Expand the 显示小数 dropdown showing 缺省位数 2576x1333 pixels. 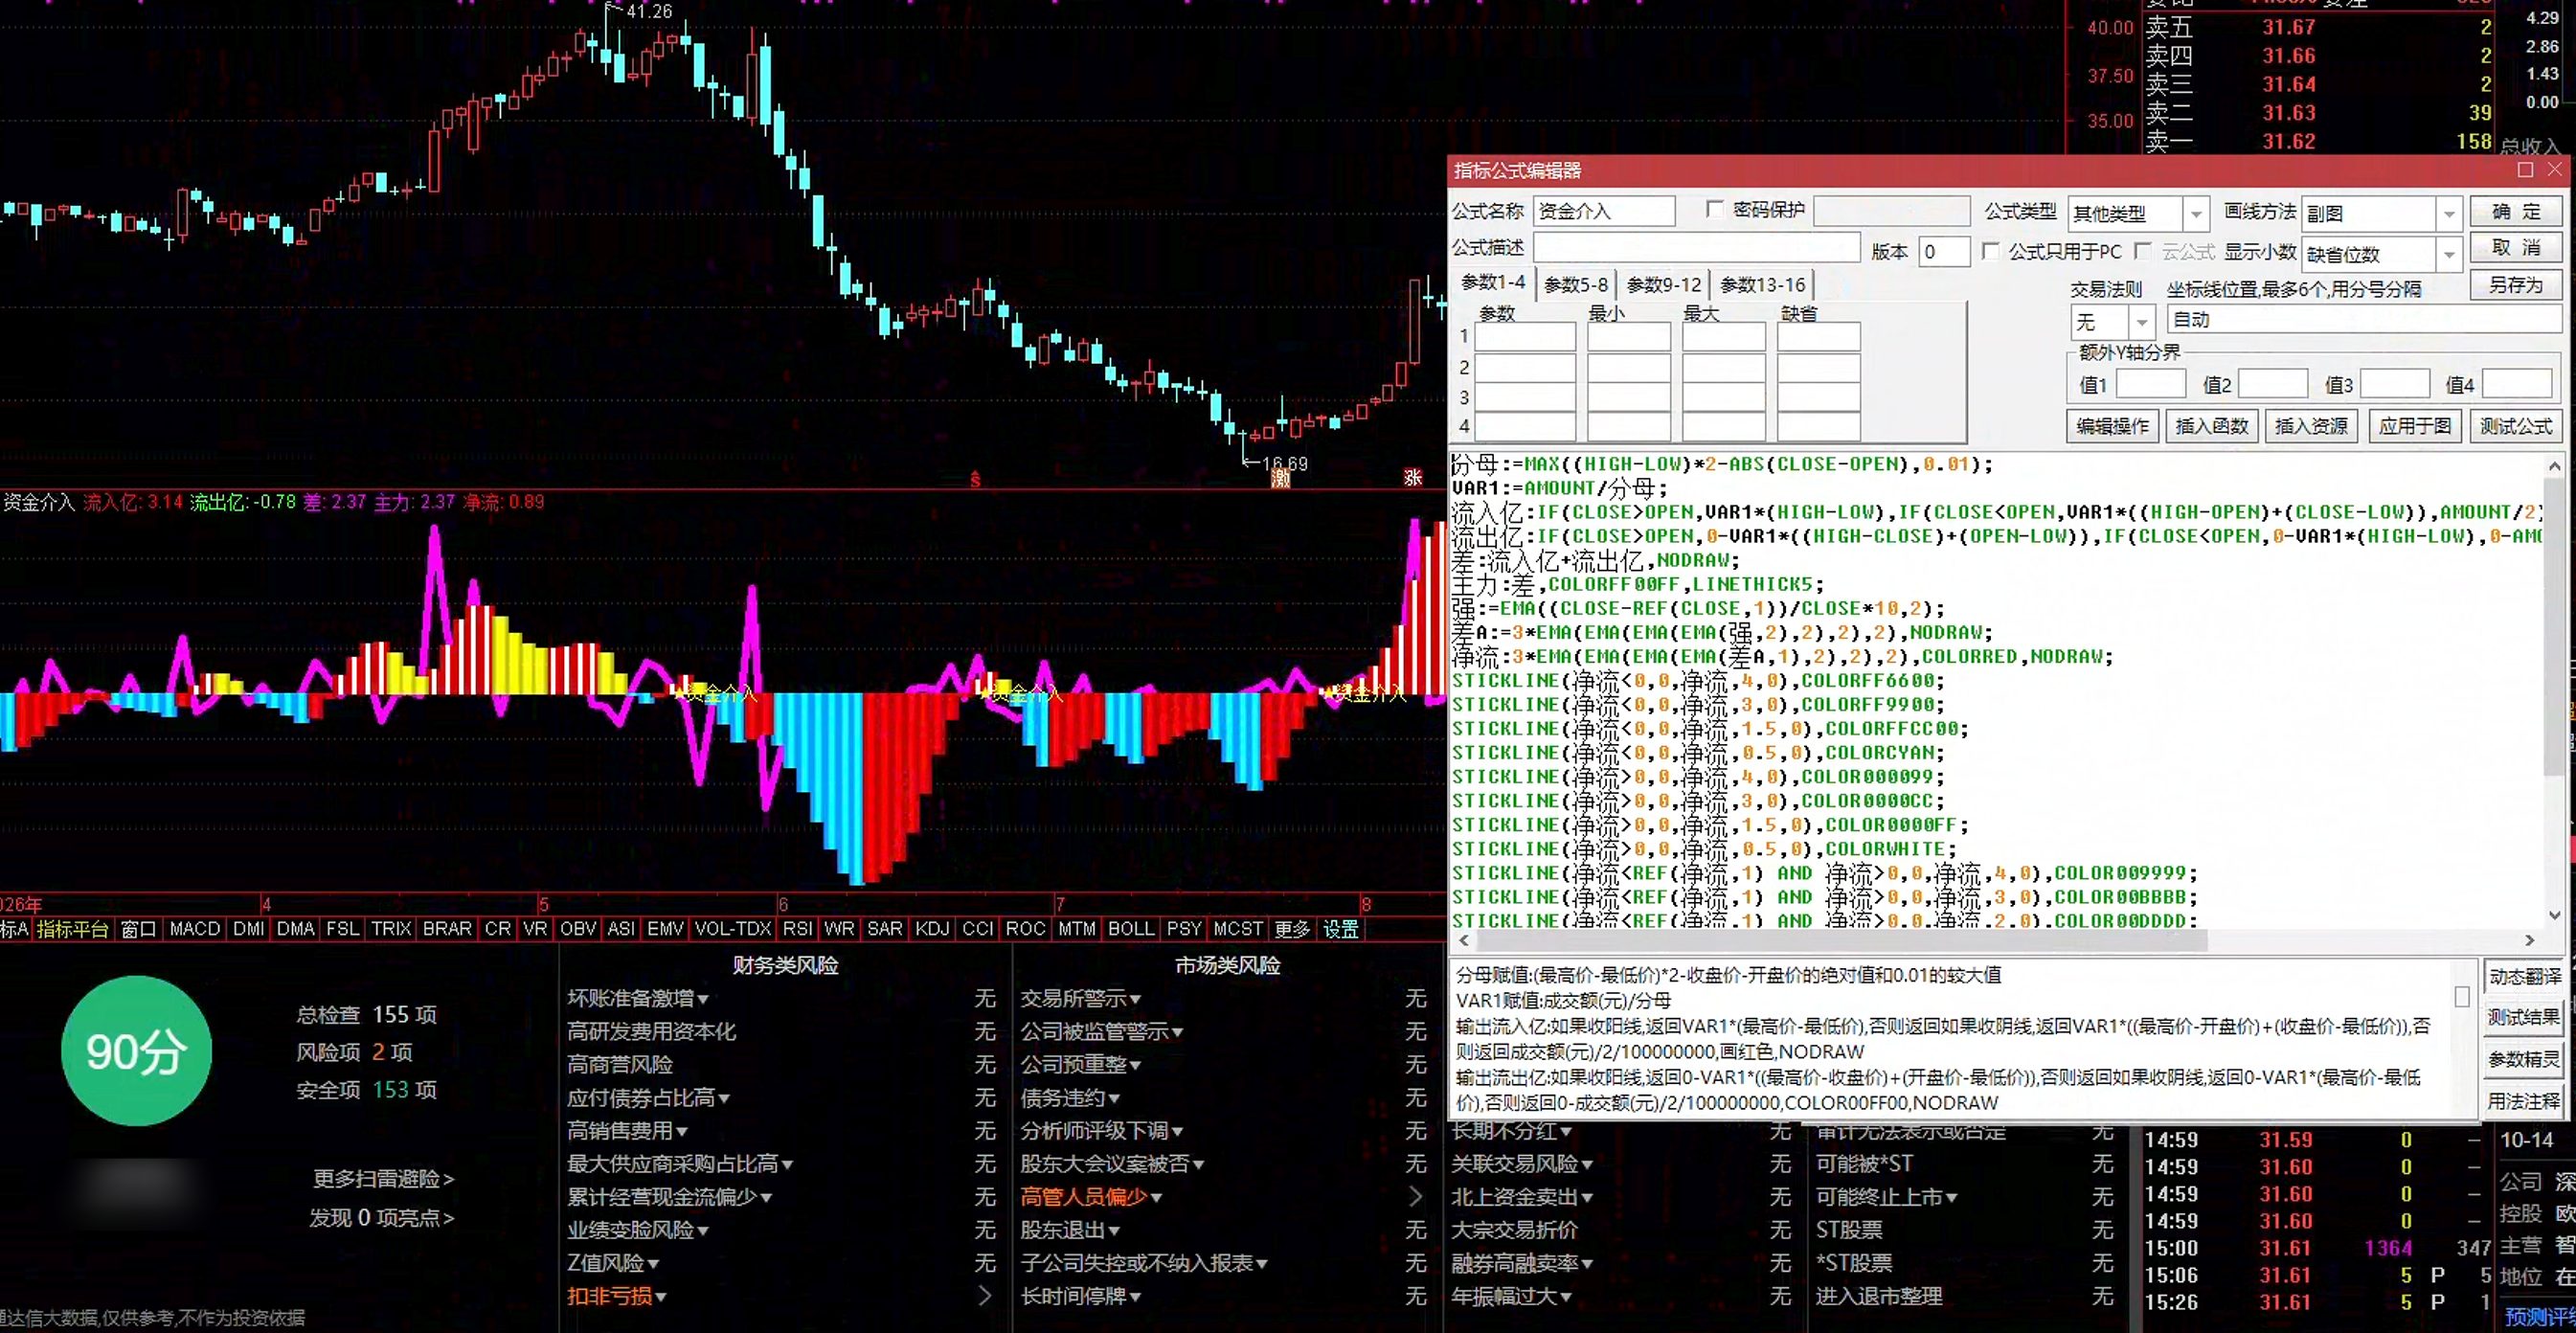coord(2449,254)
